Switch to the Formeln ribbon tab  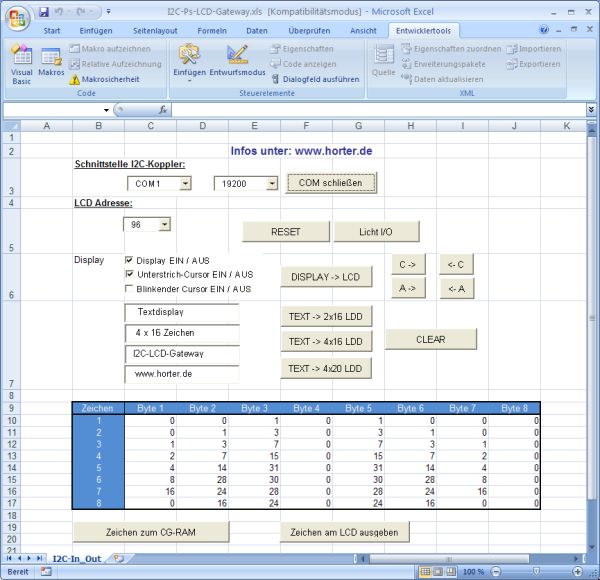pyautogui.click(x=211, y=30)
